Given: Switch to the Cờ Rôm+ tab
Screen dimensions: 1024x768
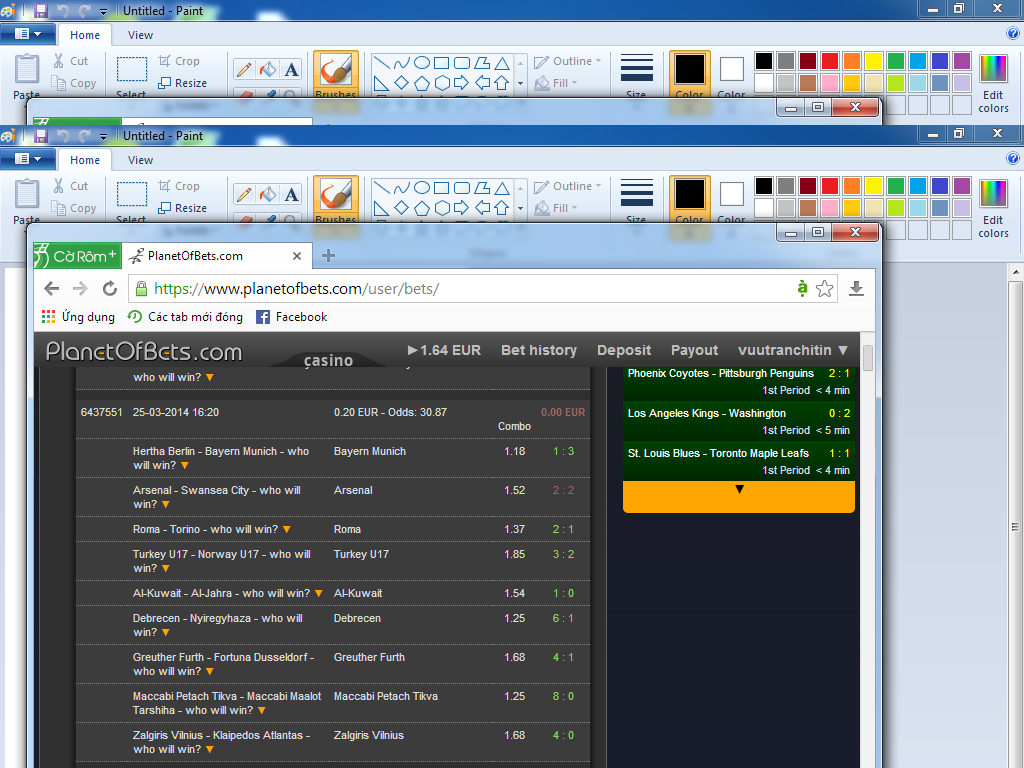Looking at the screenshot, I should pos(77,256).
